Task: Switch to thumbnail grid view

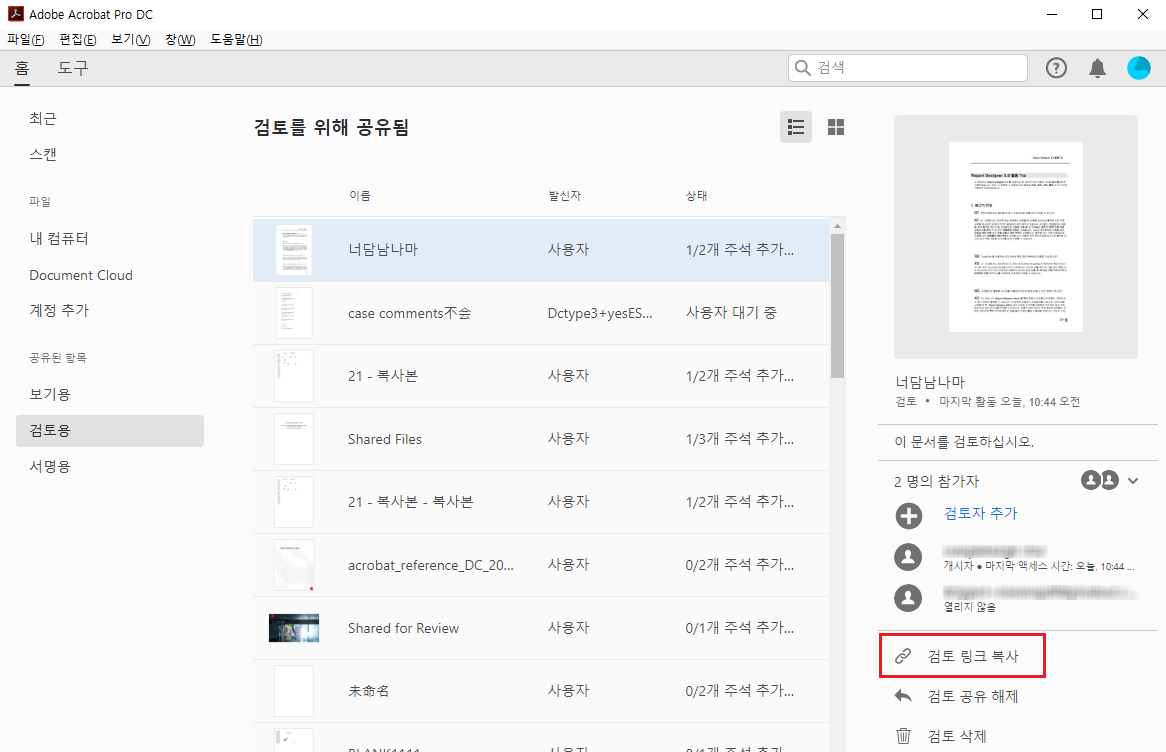Action: click(x=836, y=127)
